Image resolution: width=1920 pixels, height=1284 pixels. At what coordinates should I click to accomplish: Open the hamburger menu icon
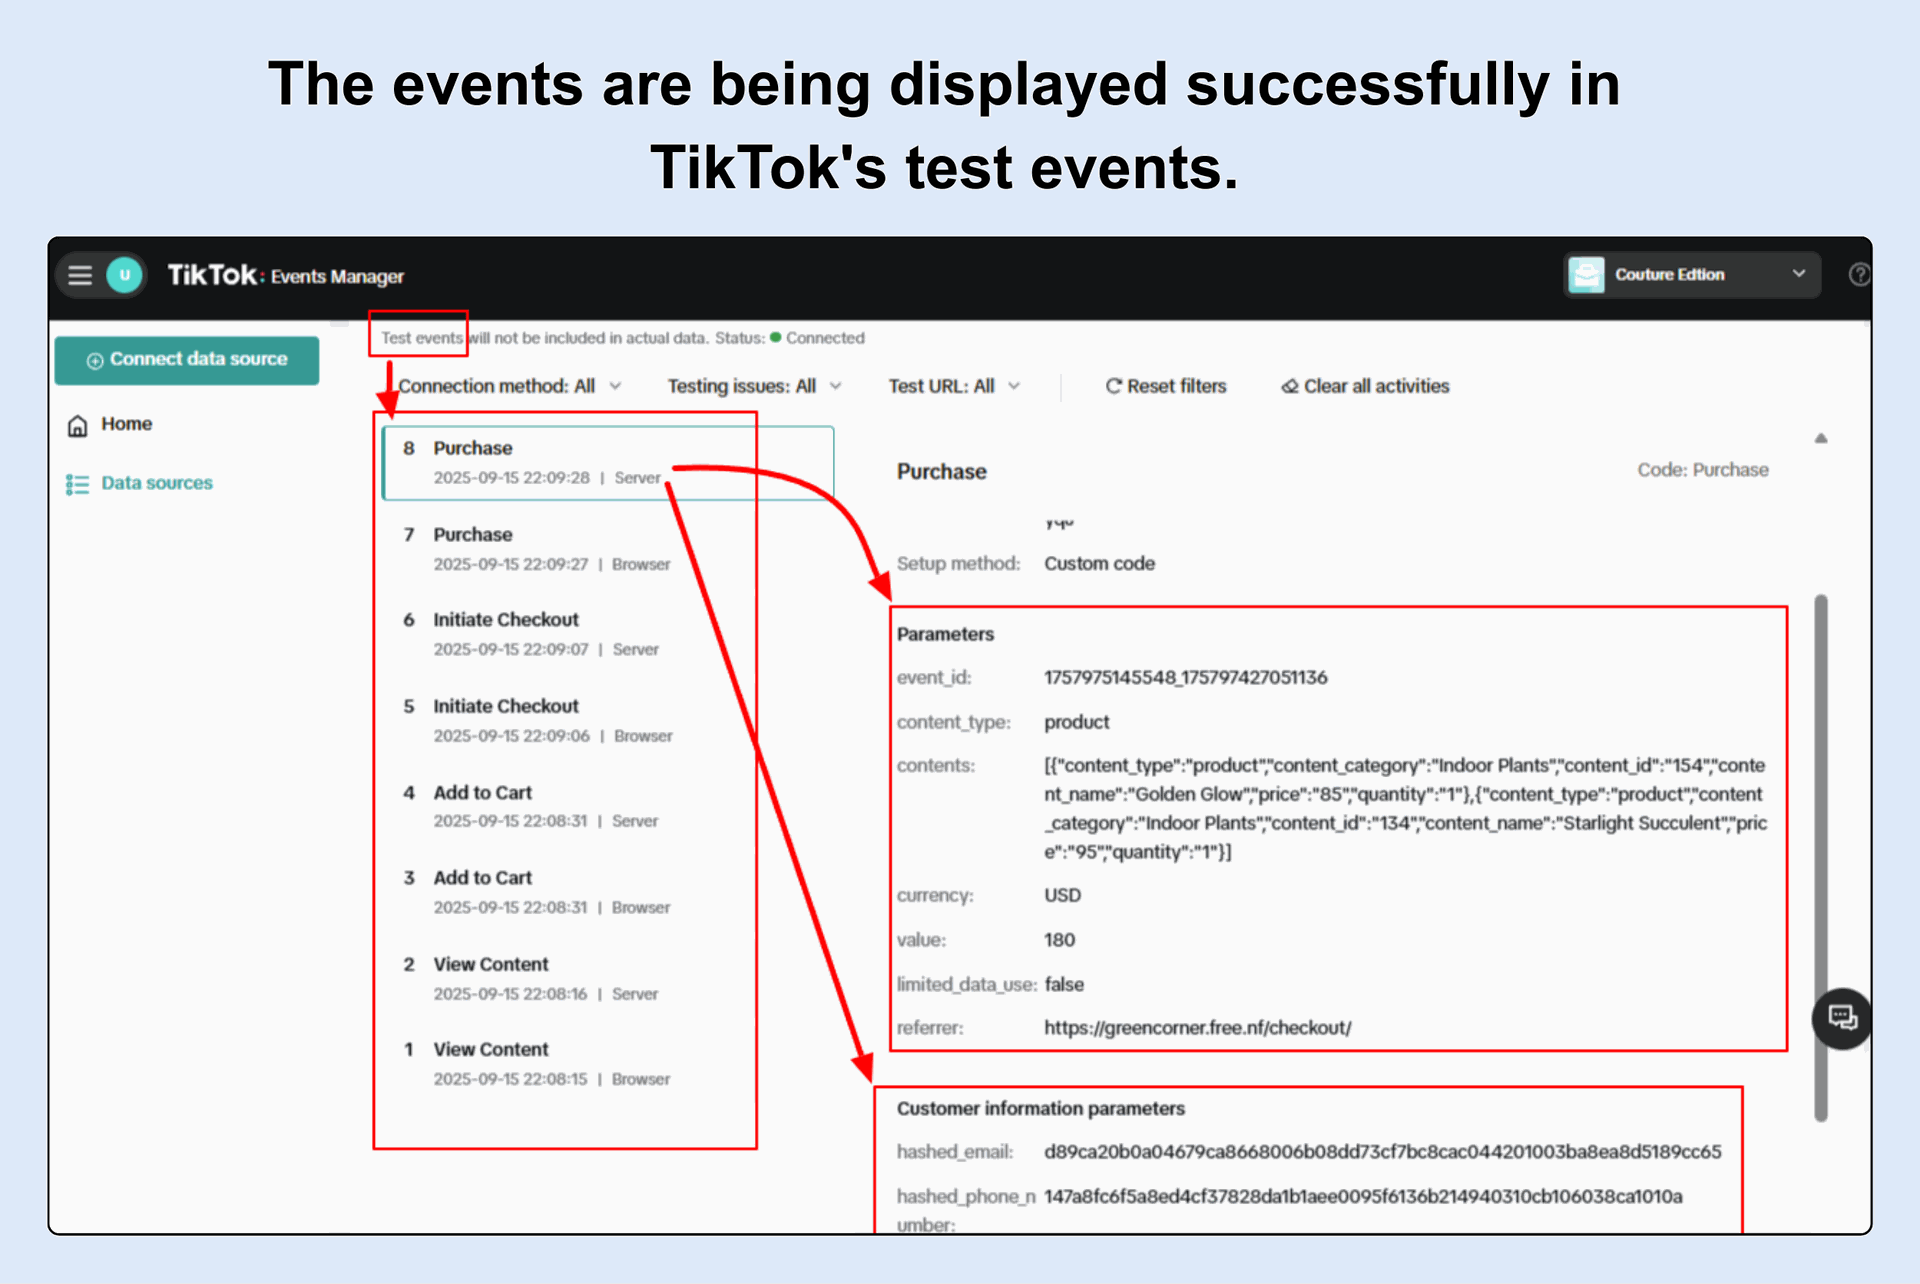(x=80, y=275)
